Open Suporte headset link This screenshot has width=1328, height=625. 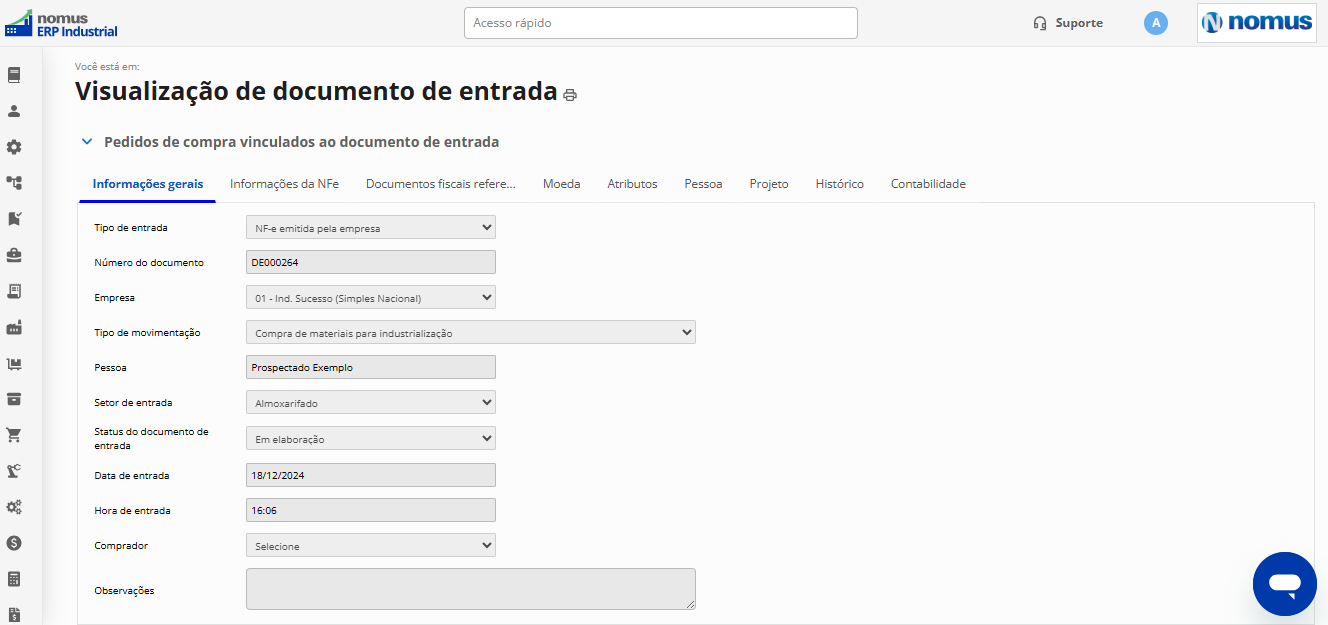[x=1068, y=23]
